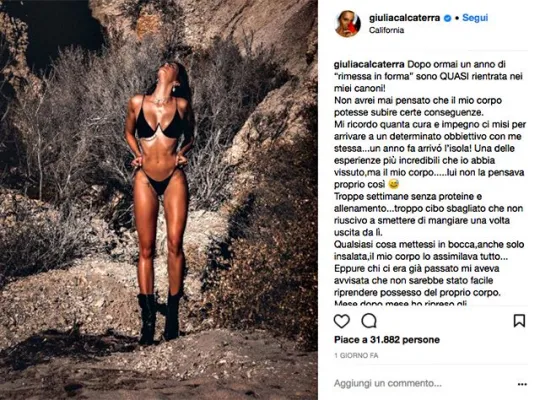
Task: Click the main bikini desert photo
Action: (159, 200)
